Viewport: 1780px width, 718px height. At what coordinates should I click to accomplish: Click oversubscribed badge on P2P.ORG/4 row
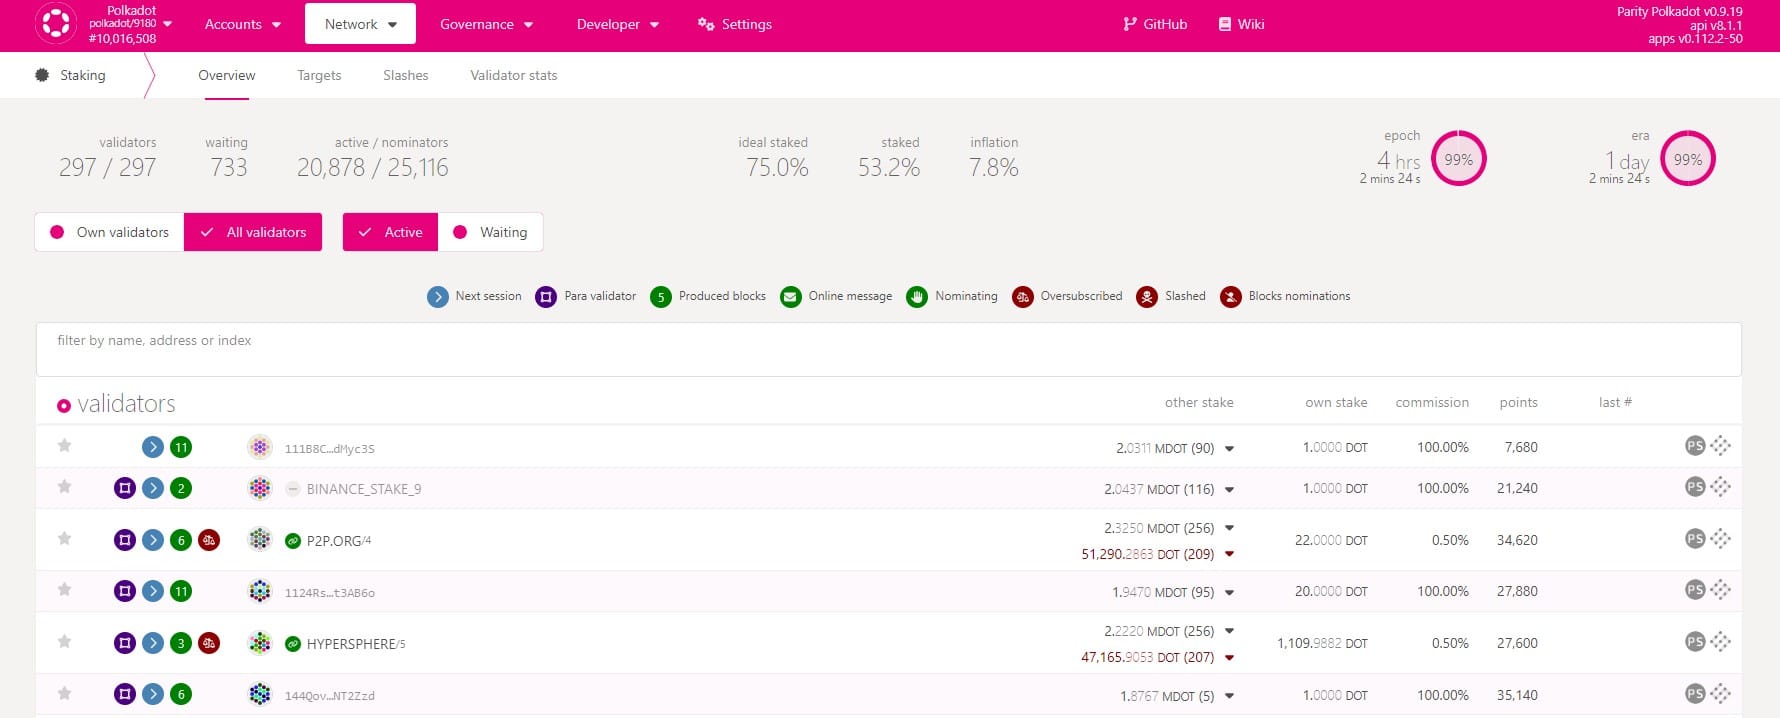point(209,540)
